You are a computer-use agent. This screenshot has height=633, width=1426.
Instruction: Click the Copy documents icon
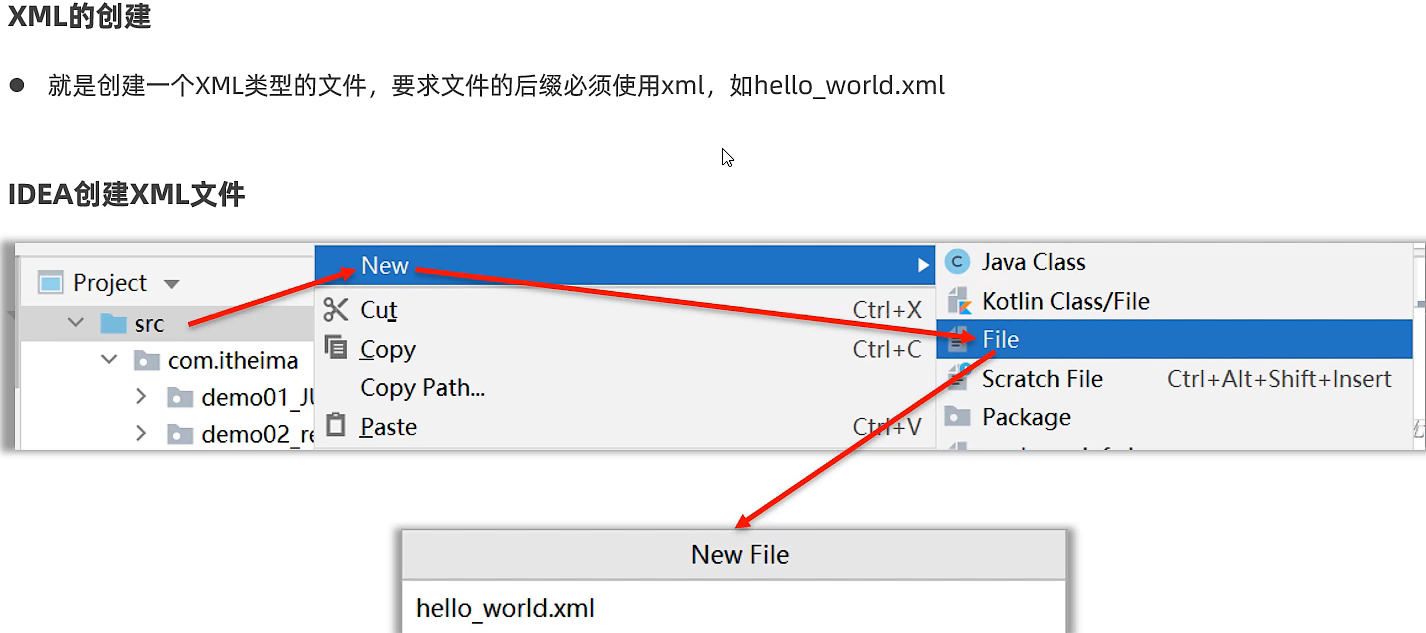[x=336, y=348]
